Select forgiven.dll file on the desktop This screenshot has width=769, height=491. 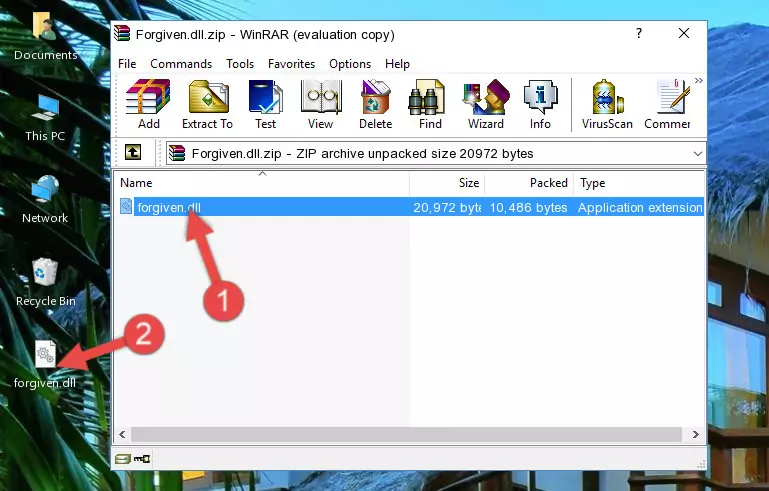point(45,365)
